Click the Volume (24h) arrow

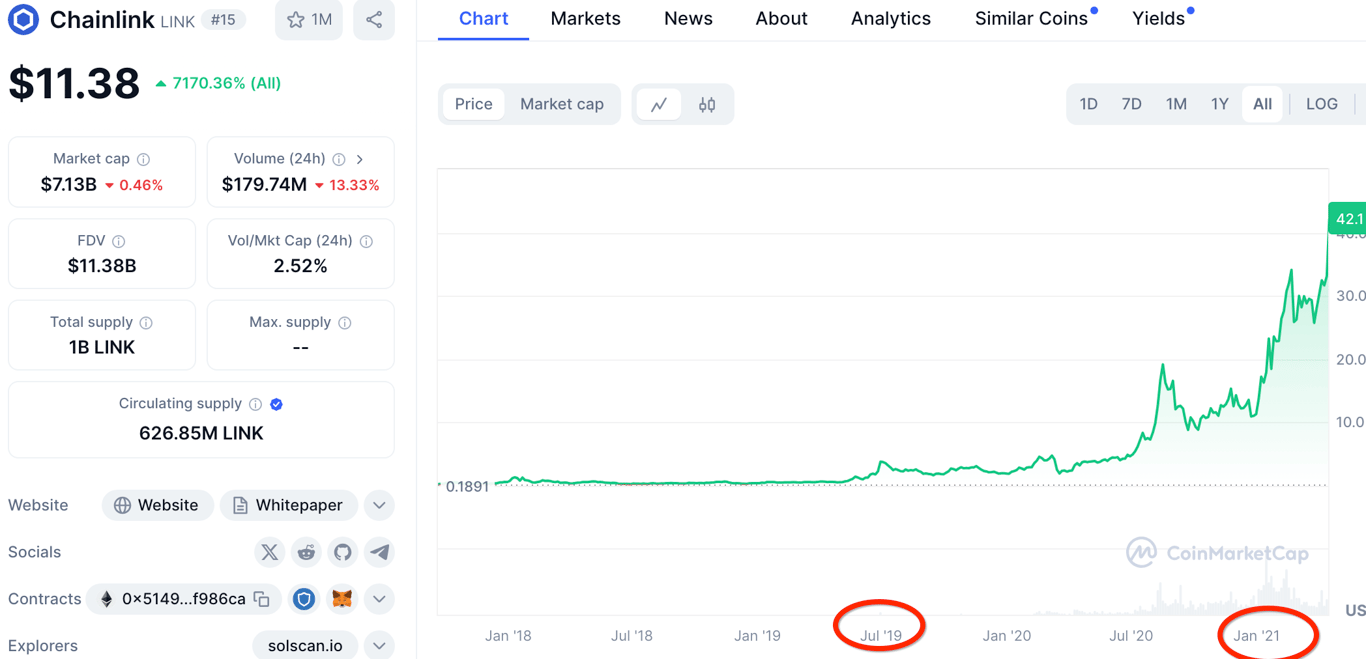click(x=360, y=159)
